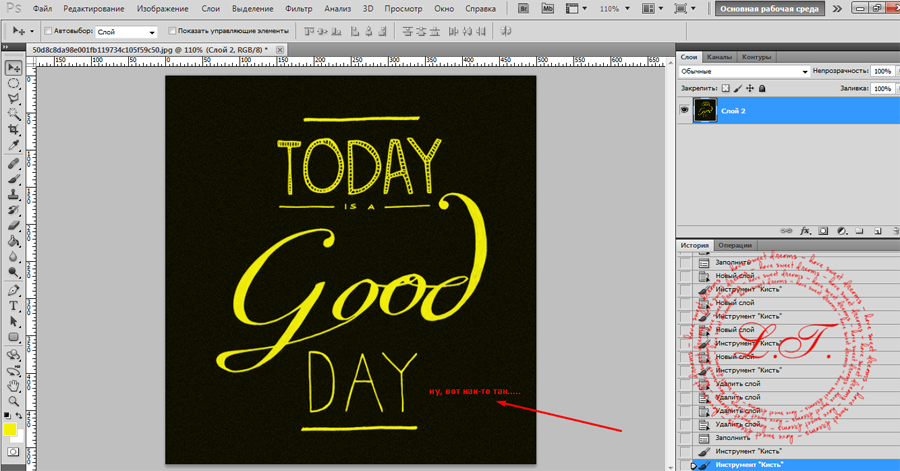Select the Hand tool
900x471 pixels.
13,386
